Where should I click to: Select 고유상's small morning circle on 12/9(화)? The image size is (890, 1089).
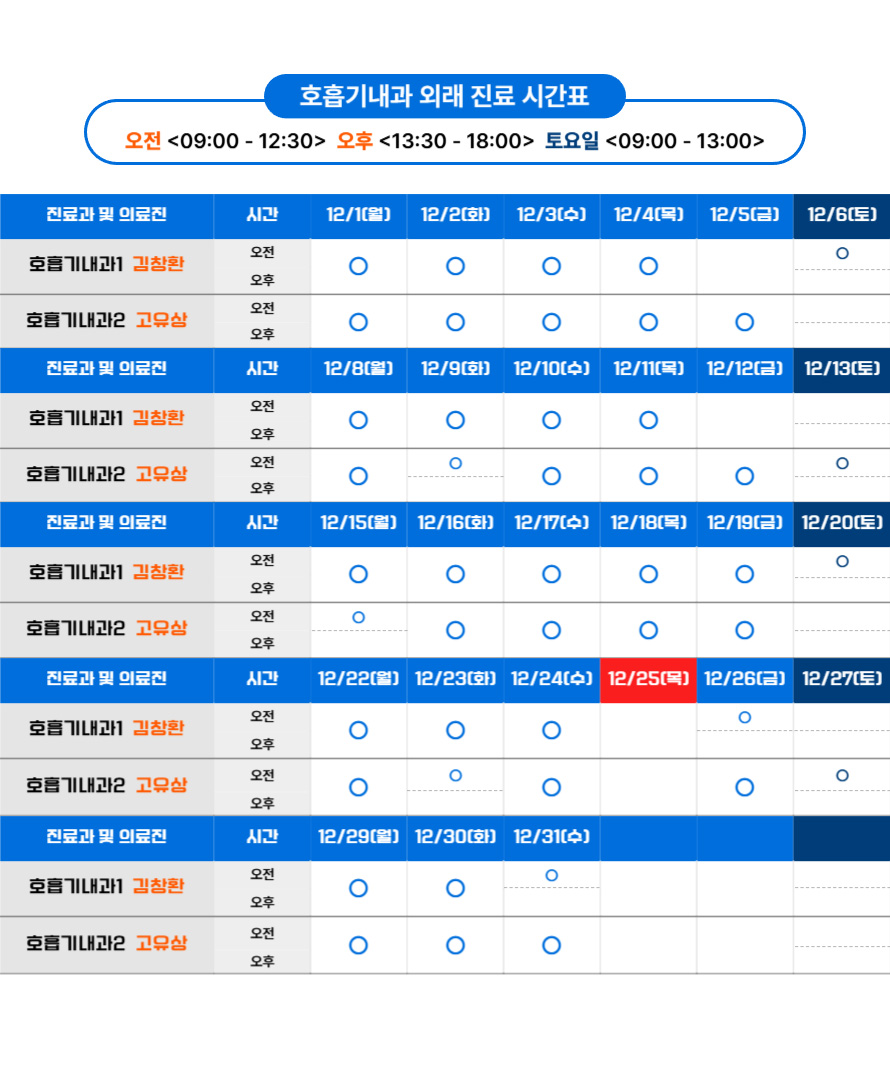point(455,463)
